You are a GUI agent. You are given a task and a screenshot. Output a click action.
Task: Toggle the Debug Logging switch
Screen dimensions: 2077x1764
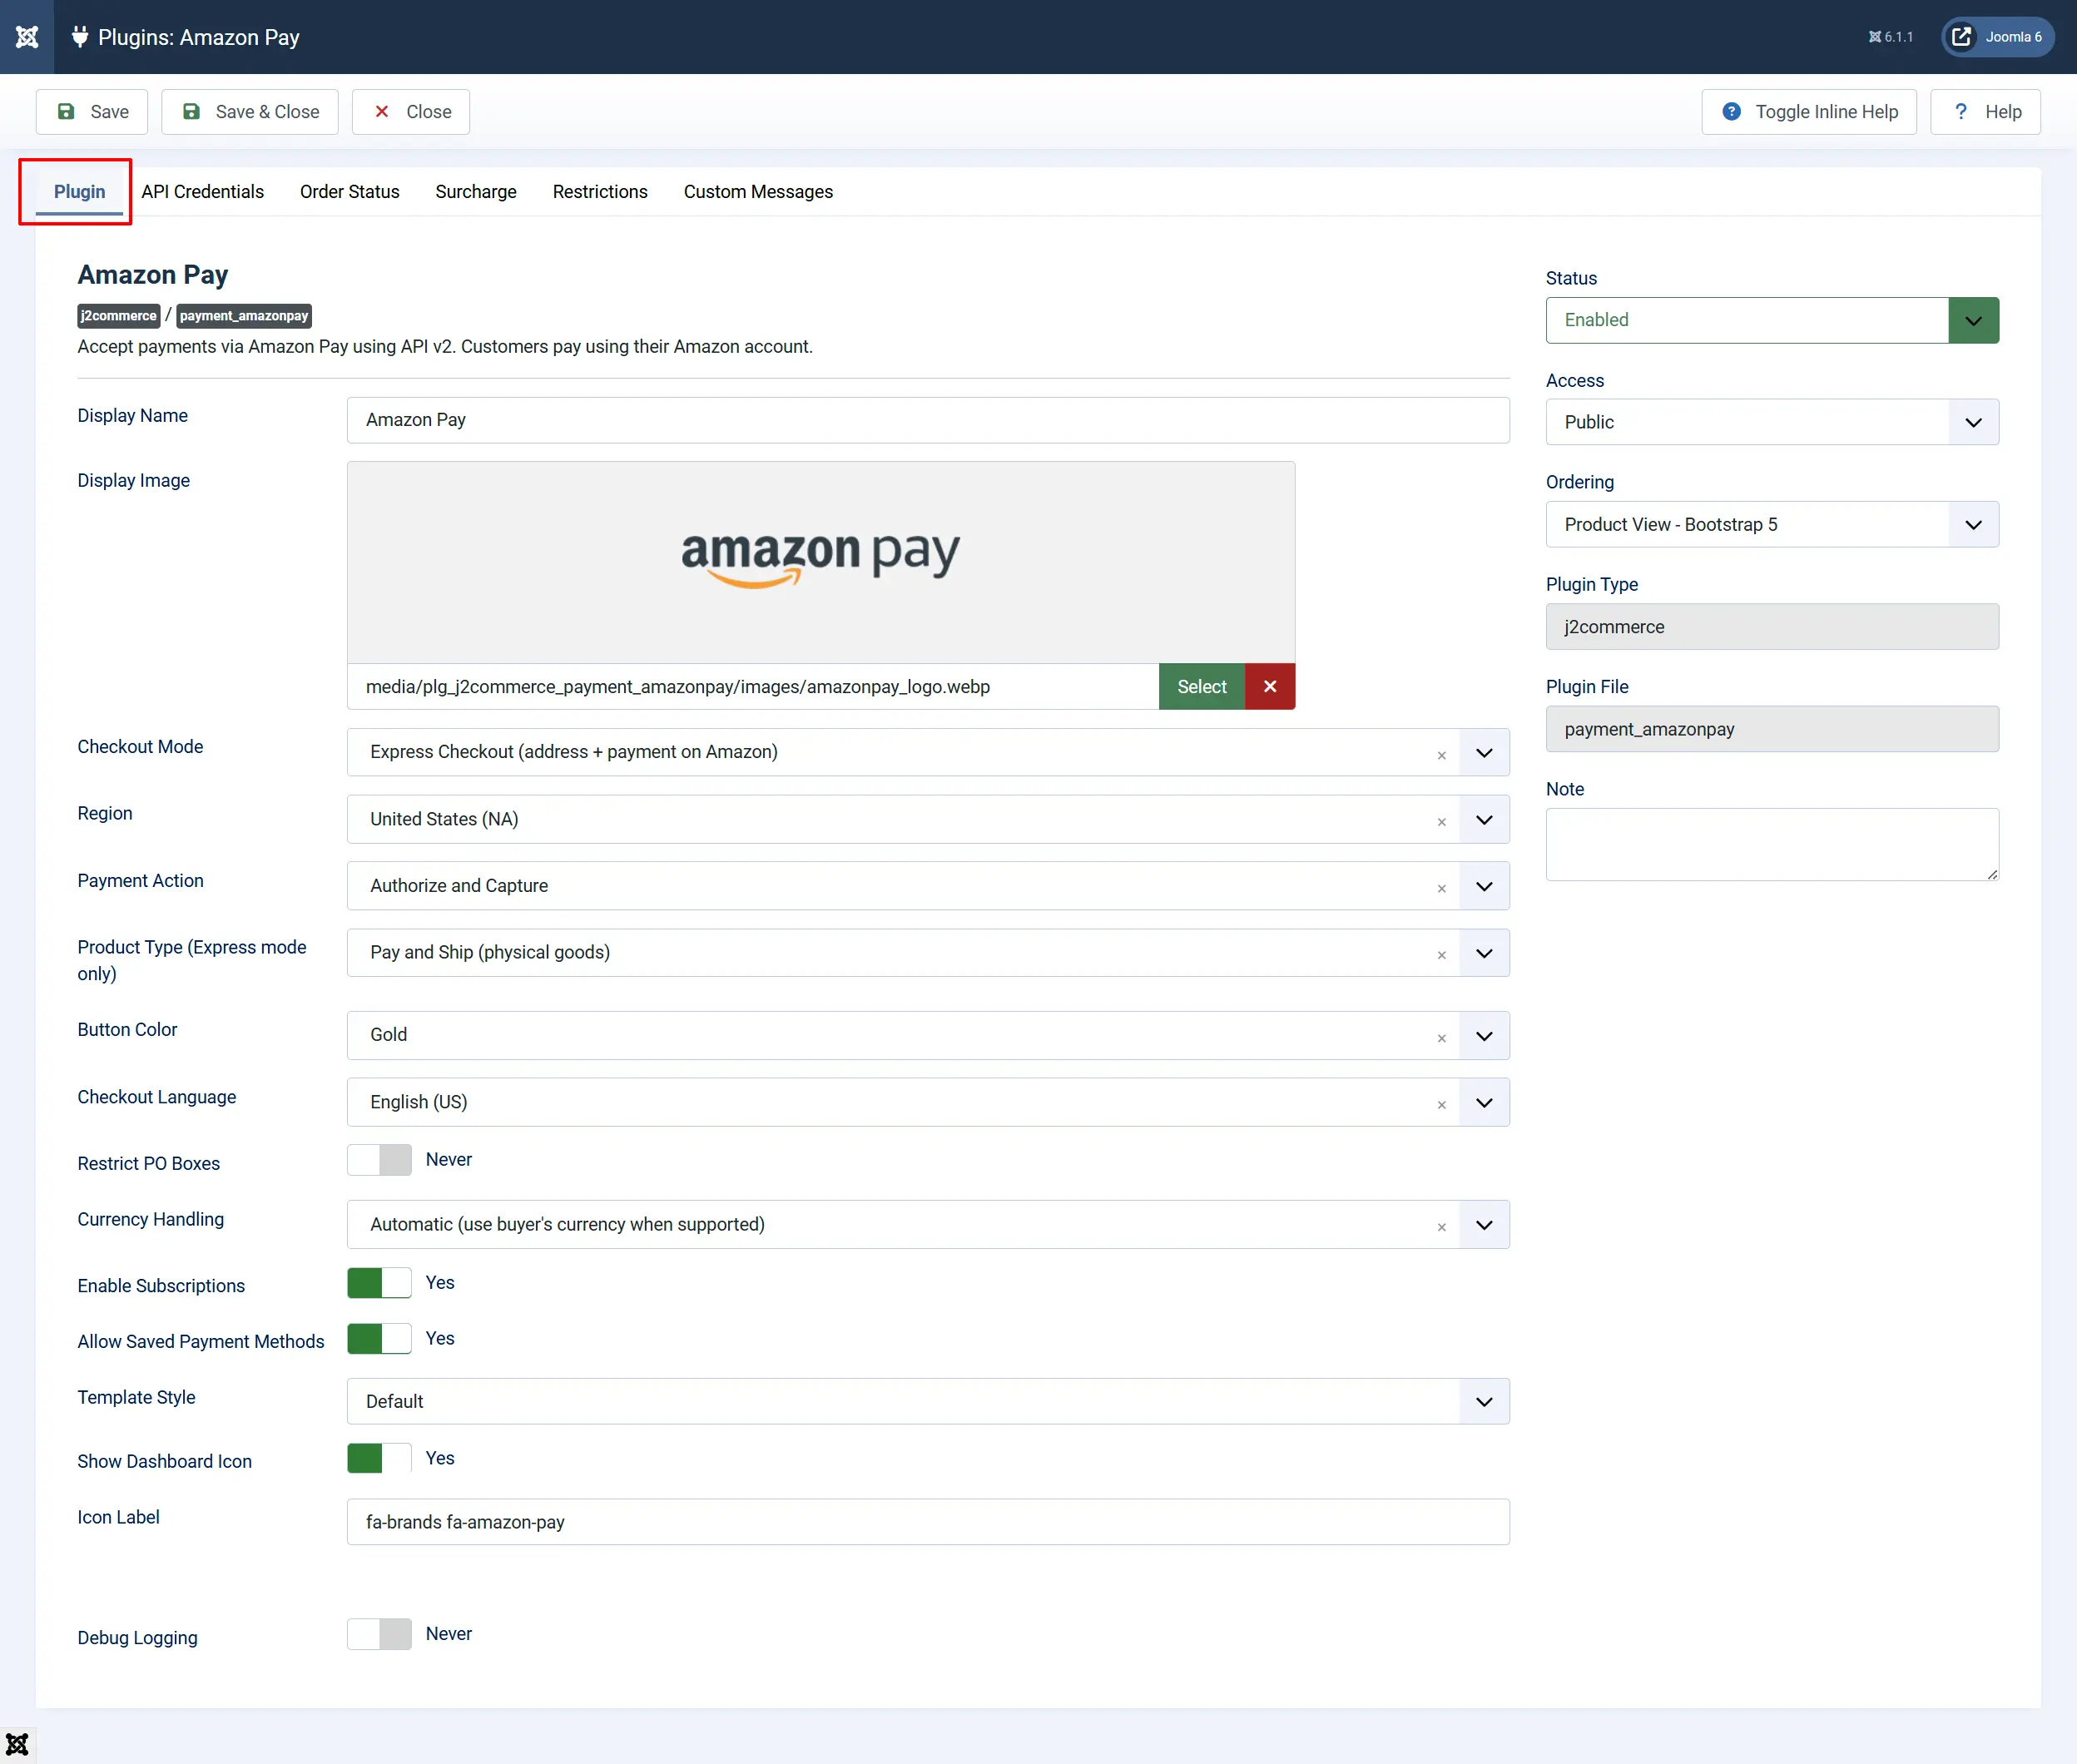(379, 1634)
